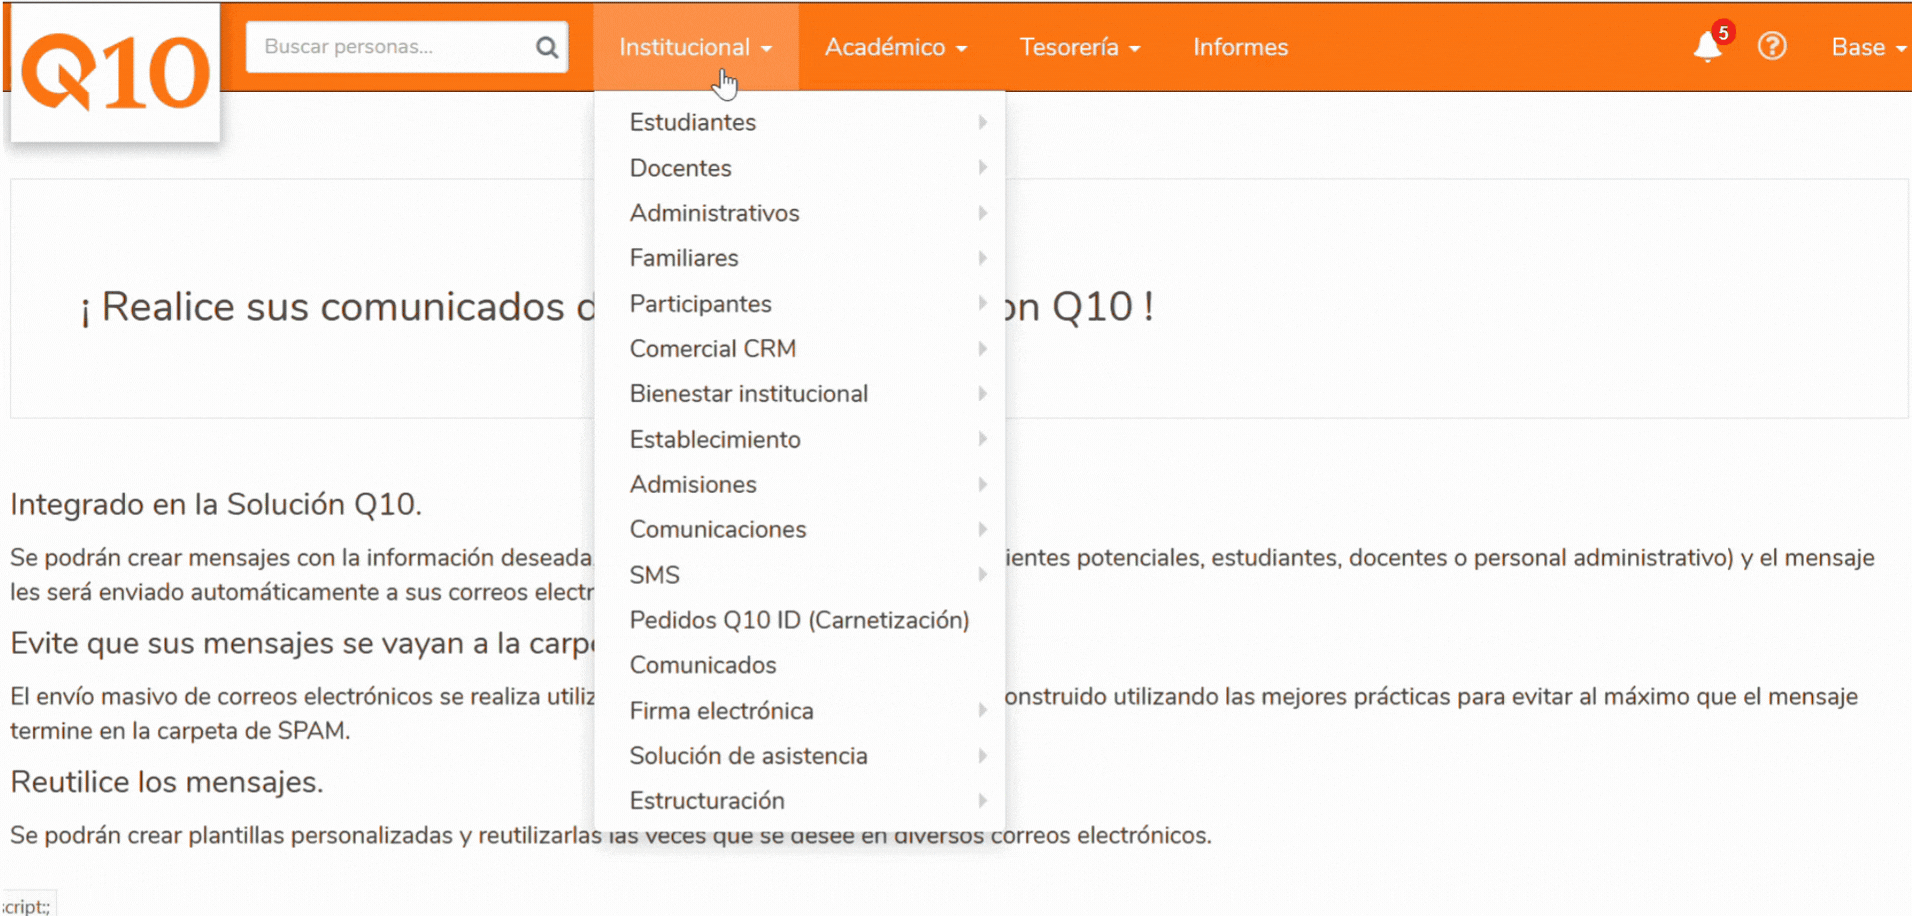Go to Informes in navigation bar
This screenshot has width=1912, height=916.
1240,47
